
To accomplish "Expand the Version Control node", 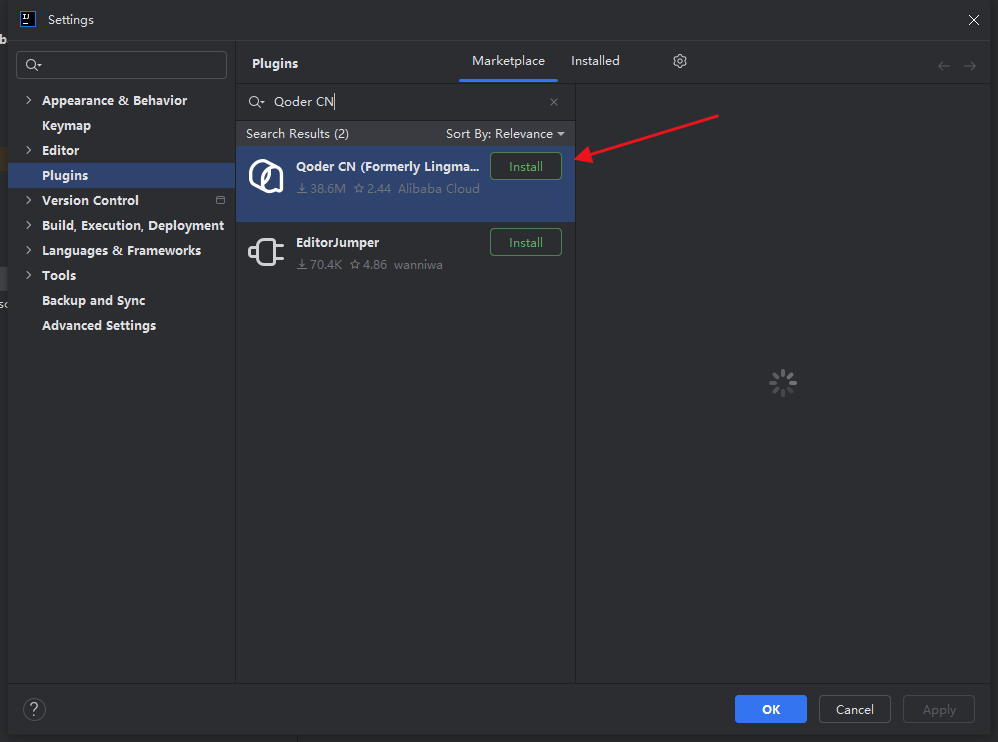I will [29, 200].
